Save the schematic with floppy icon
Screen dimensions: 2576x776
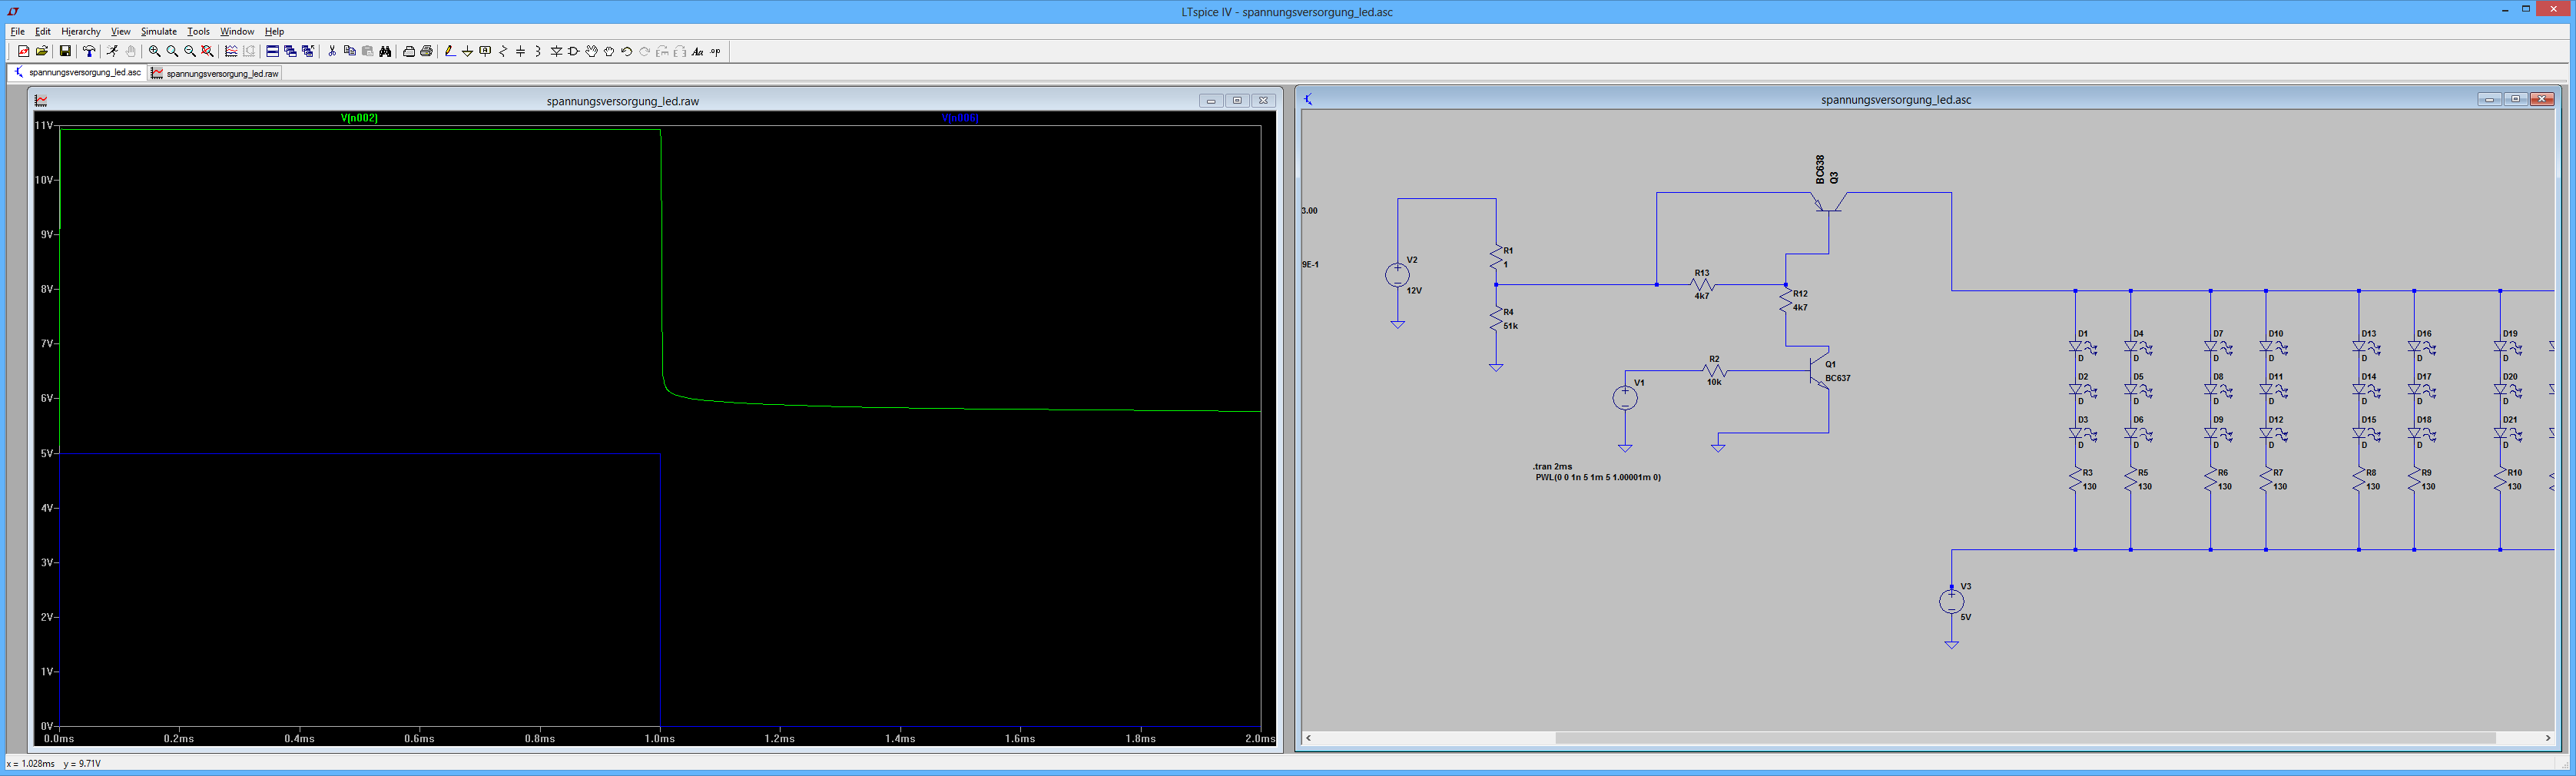(65, 51)
